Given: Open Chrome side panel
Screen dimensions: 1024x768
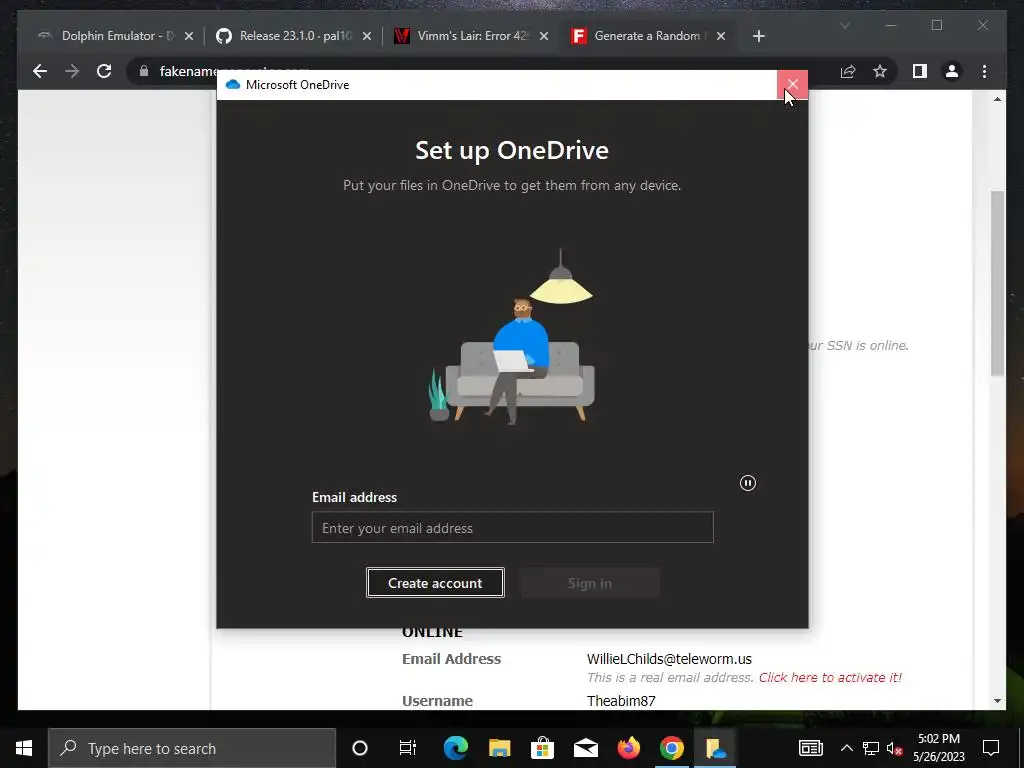Looking at the screenshot, I should tap(920, 71).
